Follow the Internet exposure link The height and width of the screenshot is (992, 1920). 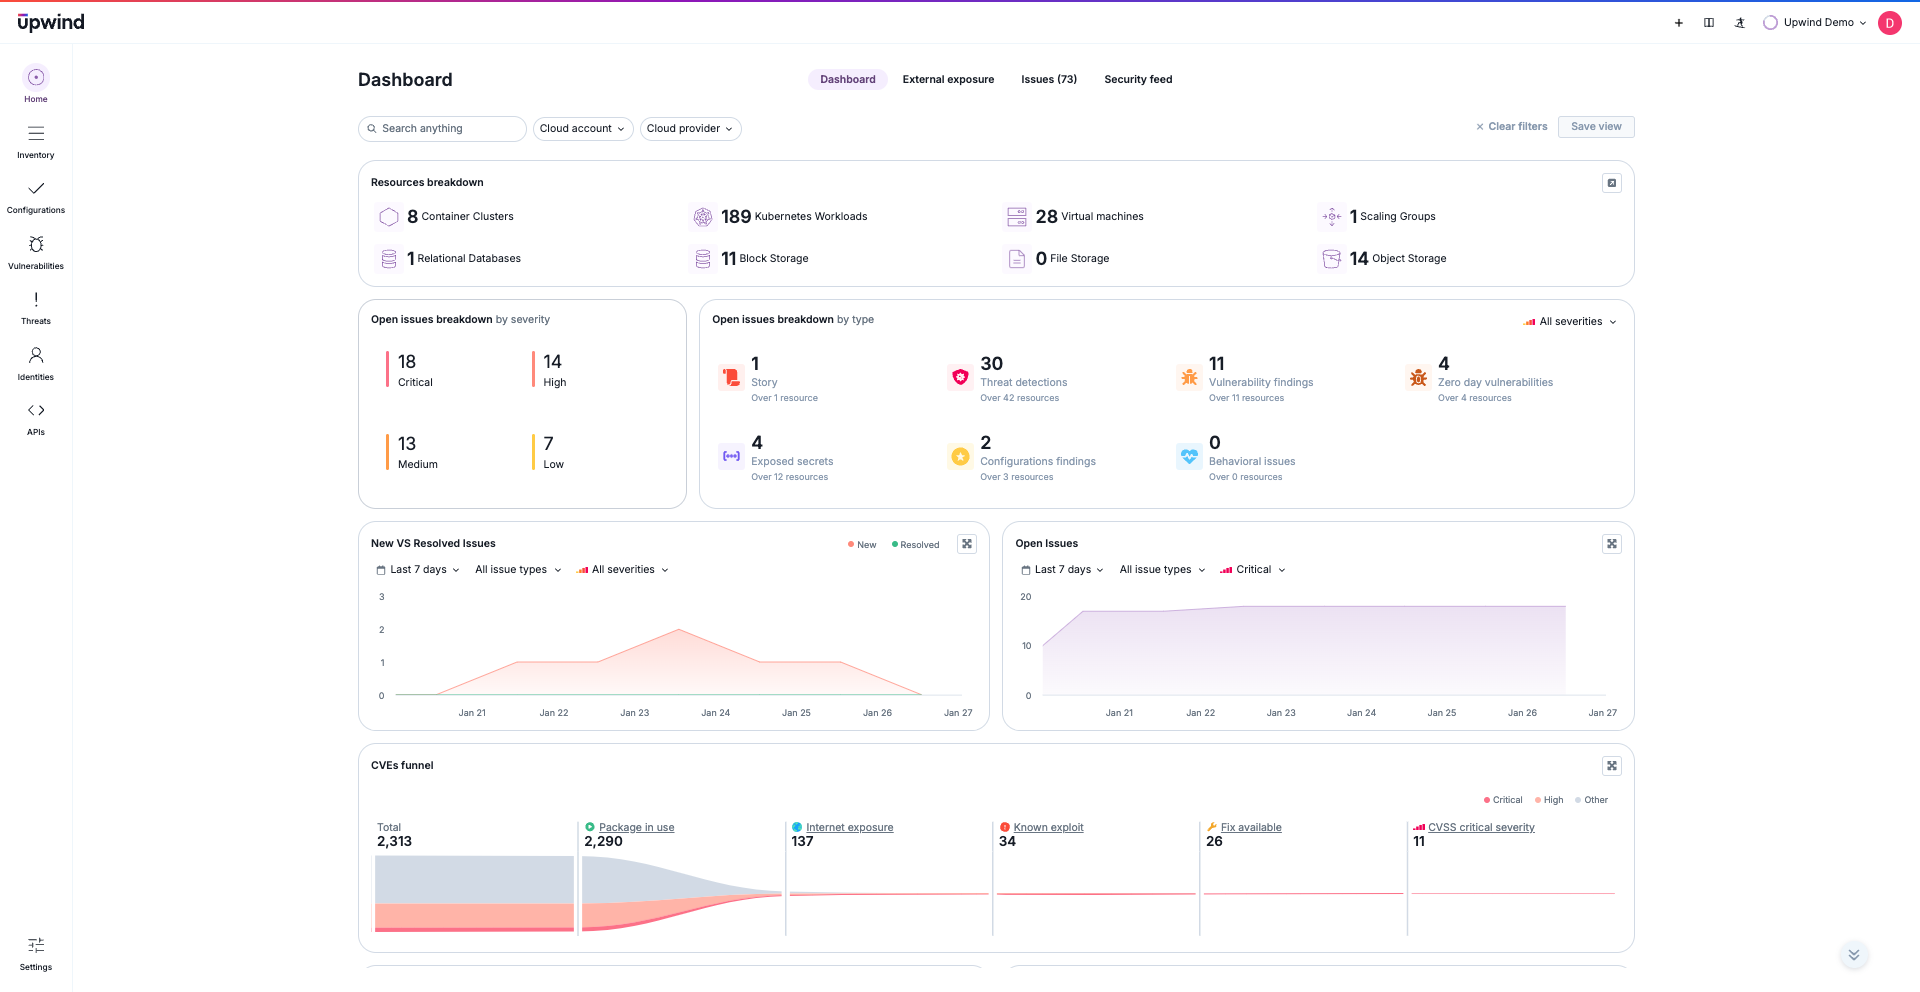tap(849, 828)
